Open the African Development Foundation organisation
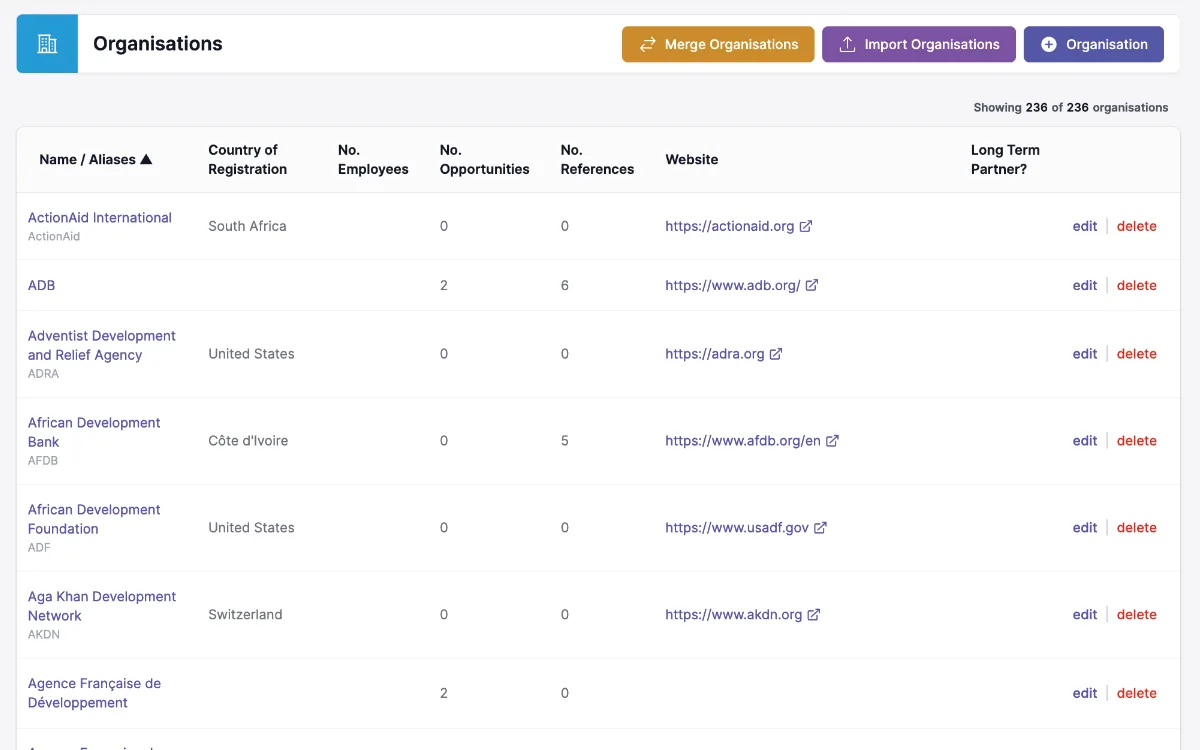This screenshot has width=1200, height=750. 94,519
